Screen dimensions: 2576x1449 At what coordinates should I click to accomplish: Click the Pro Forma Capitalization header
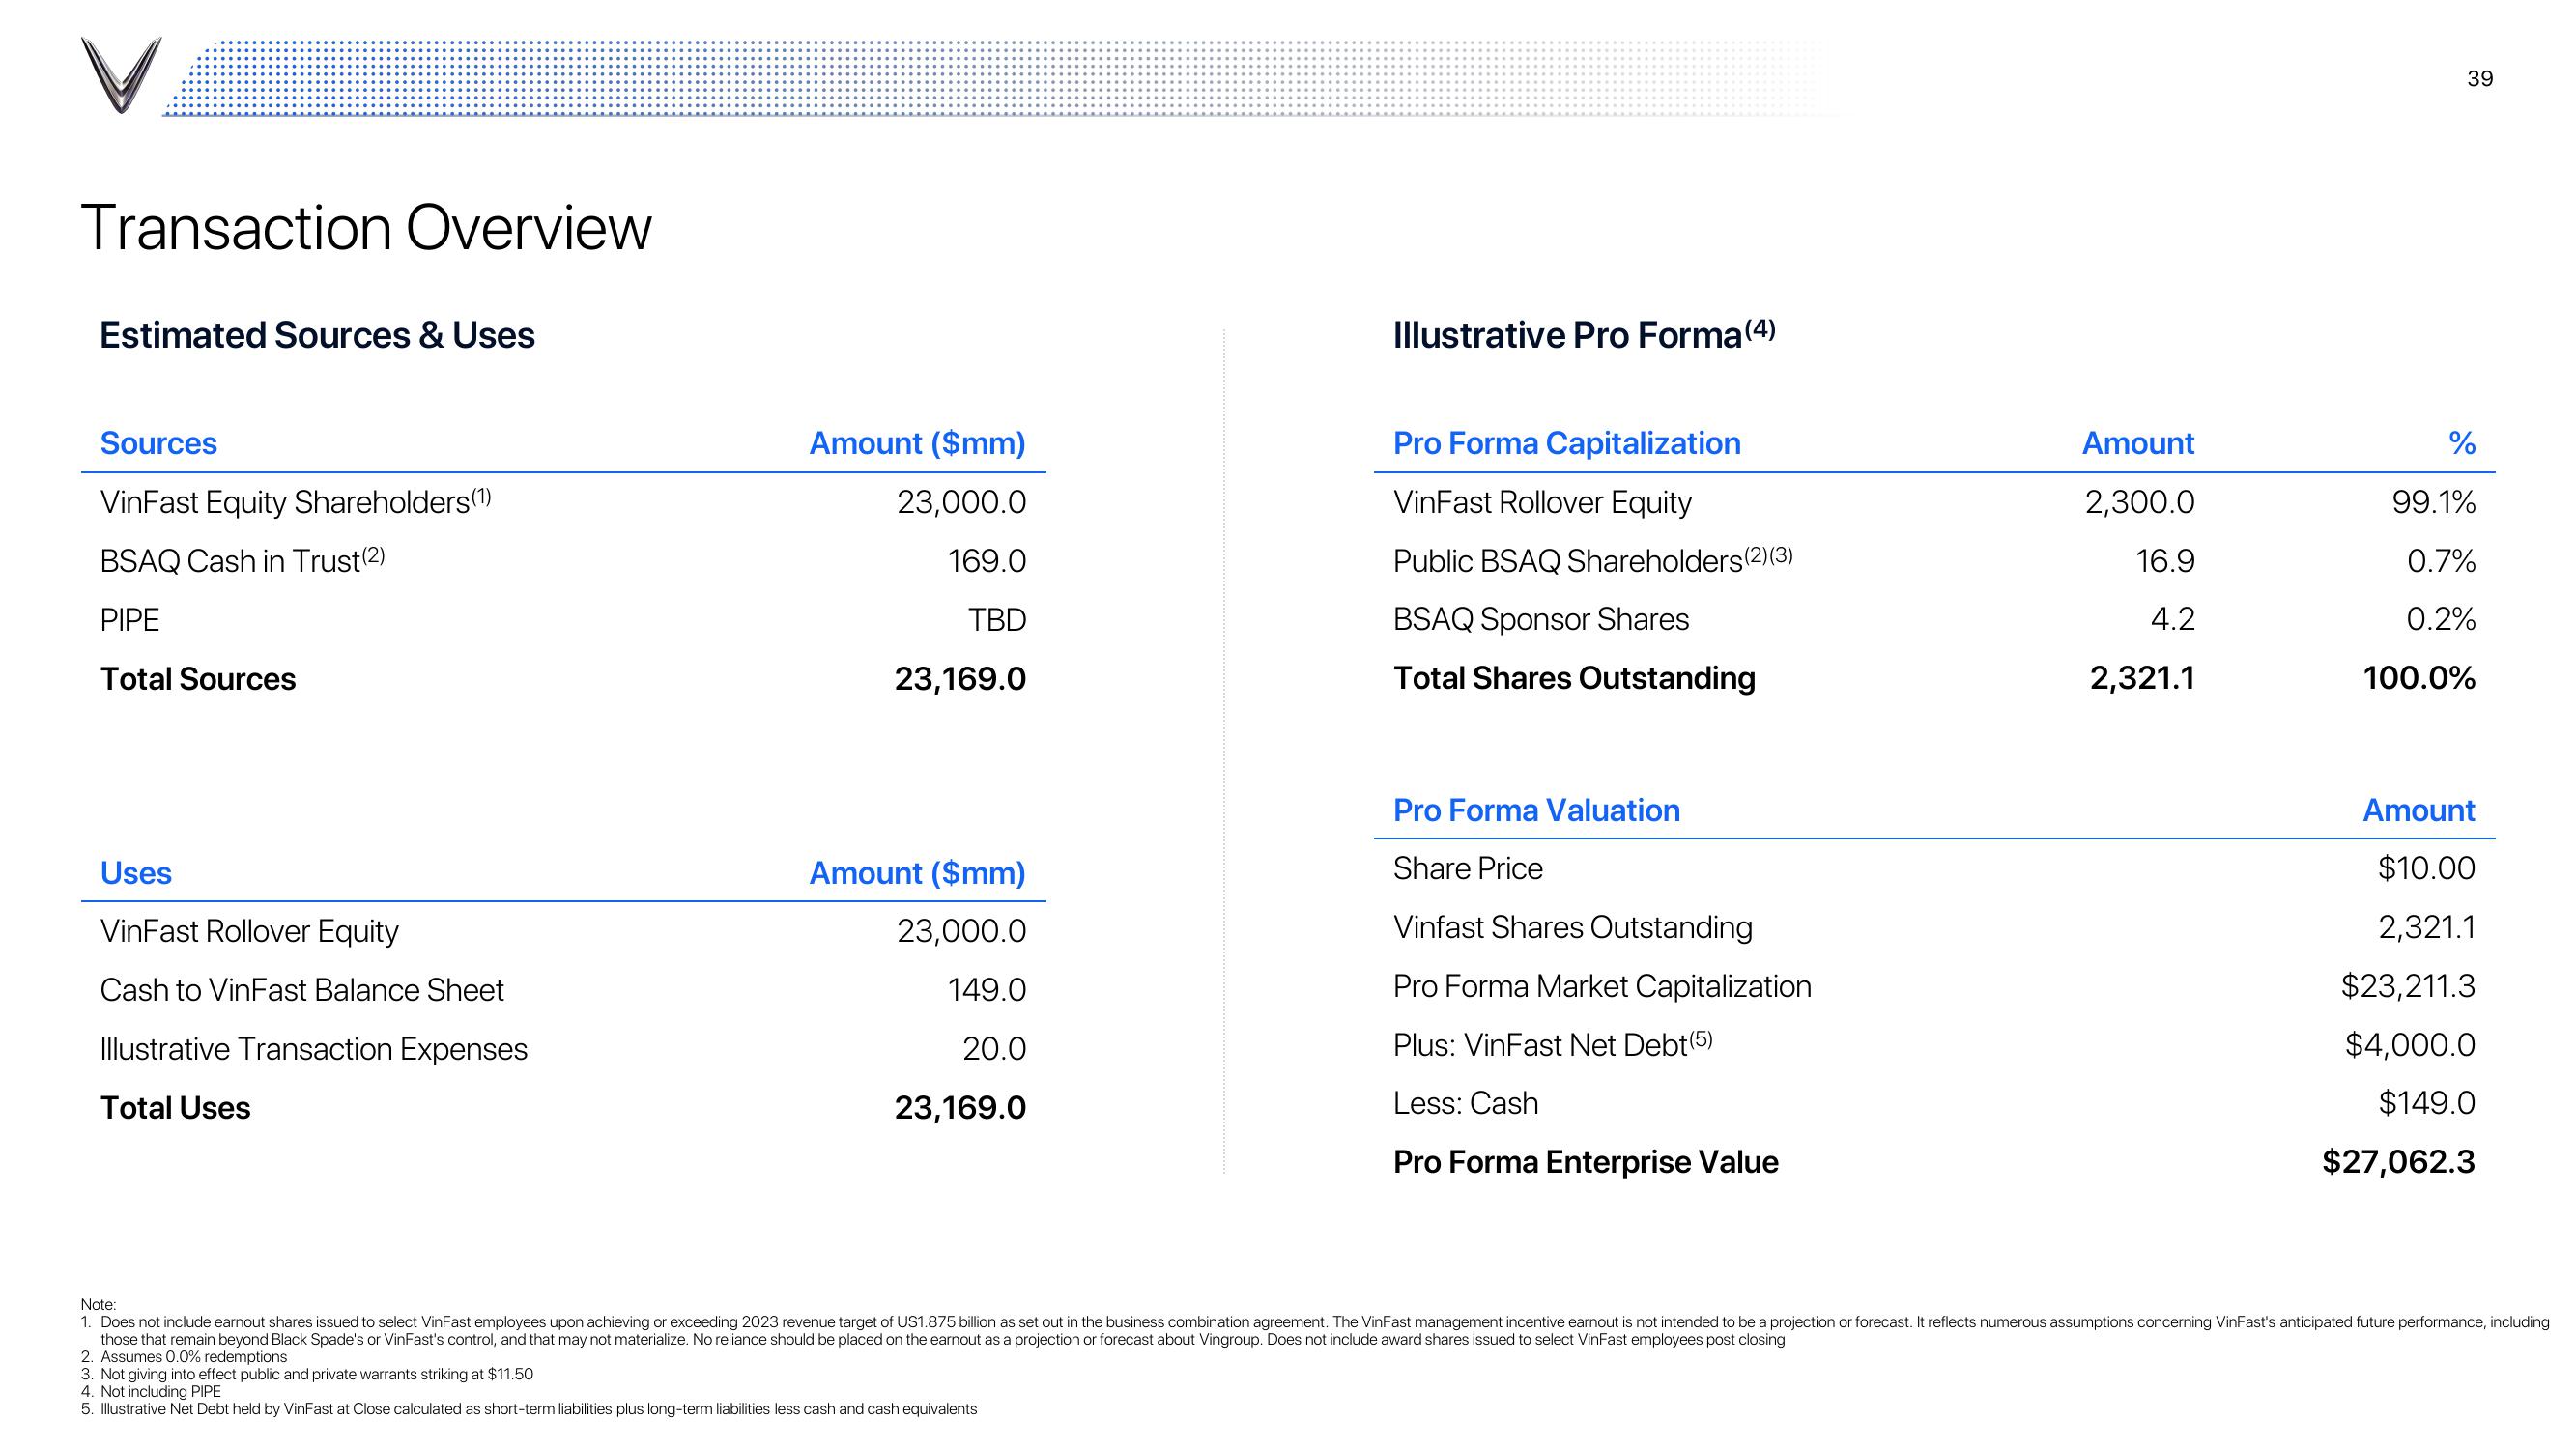1567,443
